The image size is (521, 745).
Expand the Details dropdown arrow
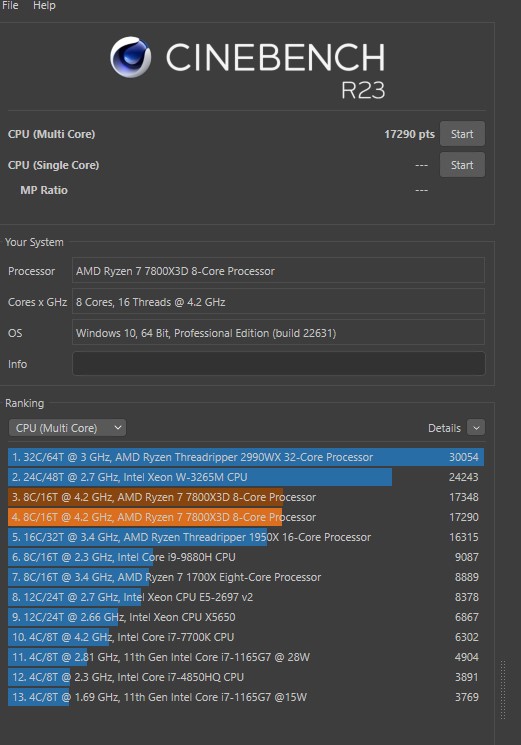pyautogui.click(x=476, y=428)
